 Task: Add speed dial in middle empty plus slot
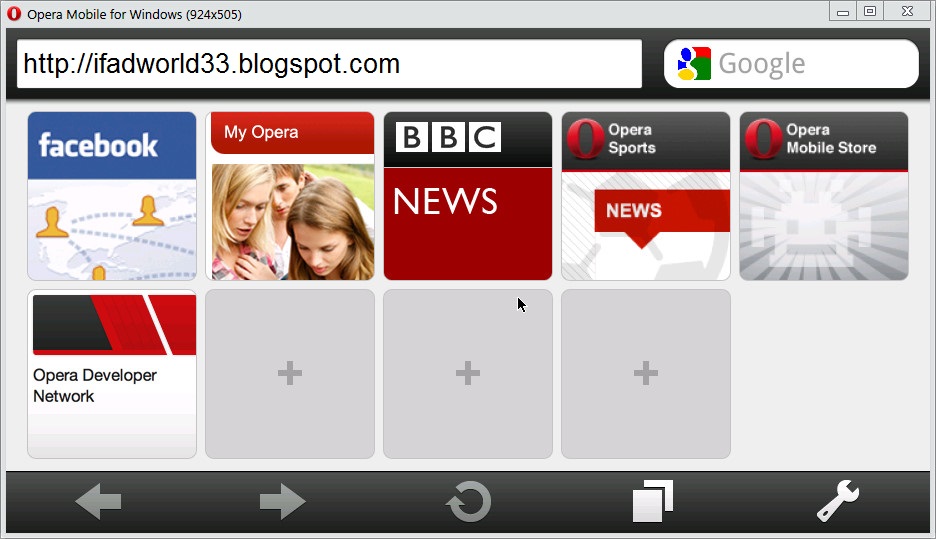pyautogui.click(x=468, y=374)
